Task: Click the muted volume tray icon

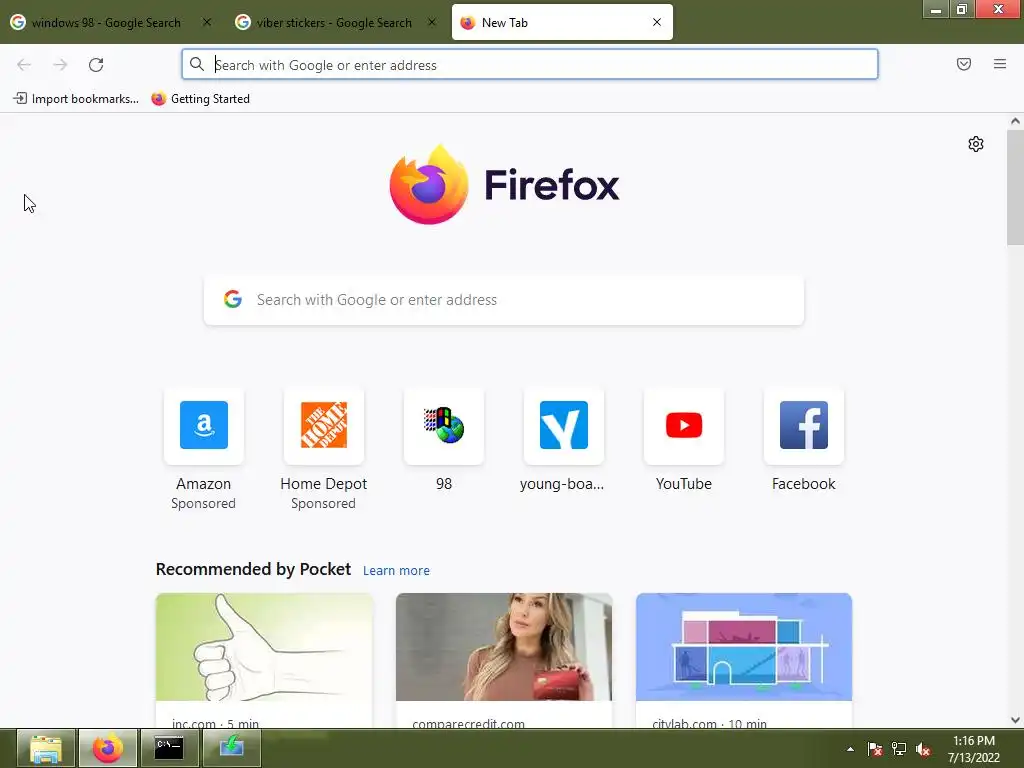Action: pos(923,749)
